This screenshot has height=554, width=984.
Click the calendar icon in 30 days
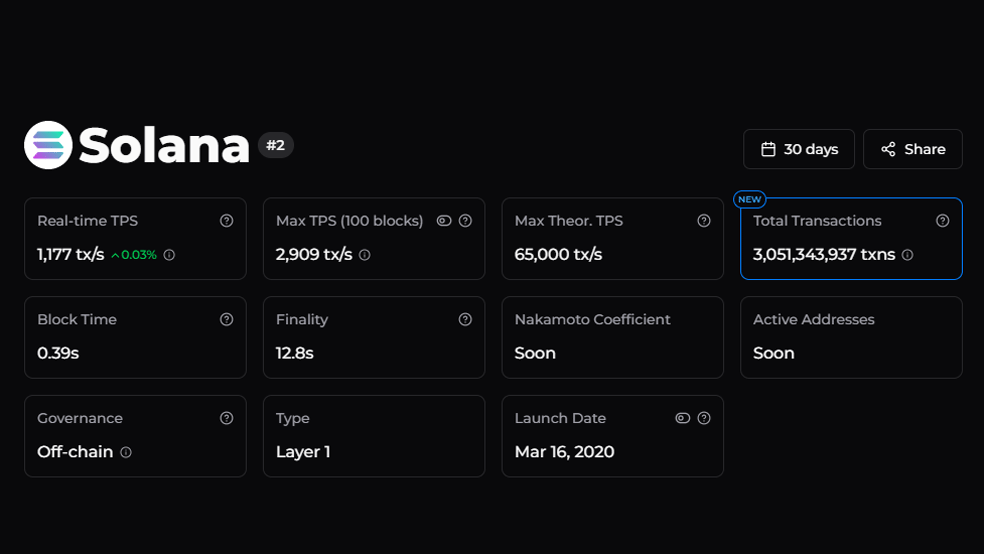pos(768,149)
